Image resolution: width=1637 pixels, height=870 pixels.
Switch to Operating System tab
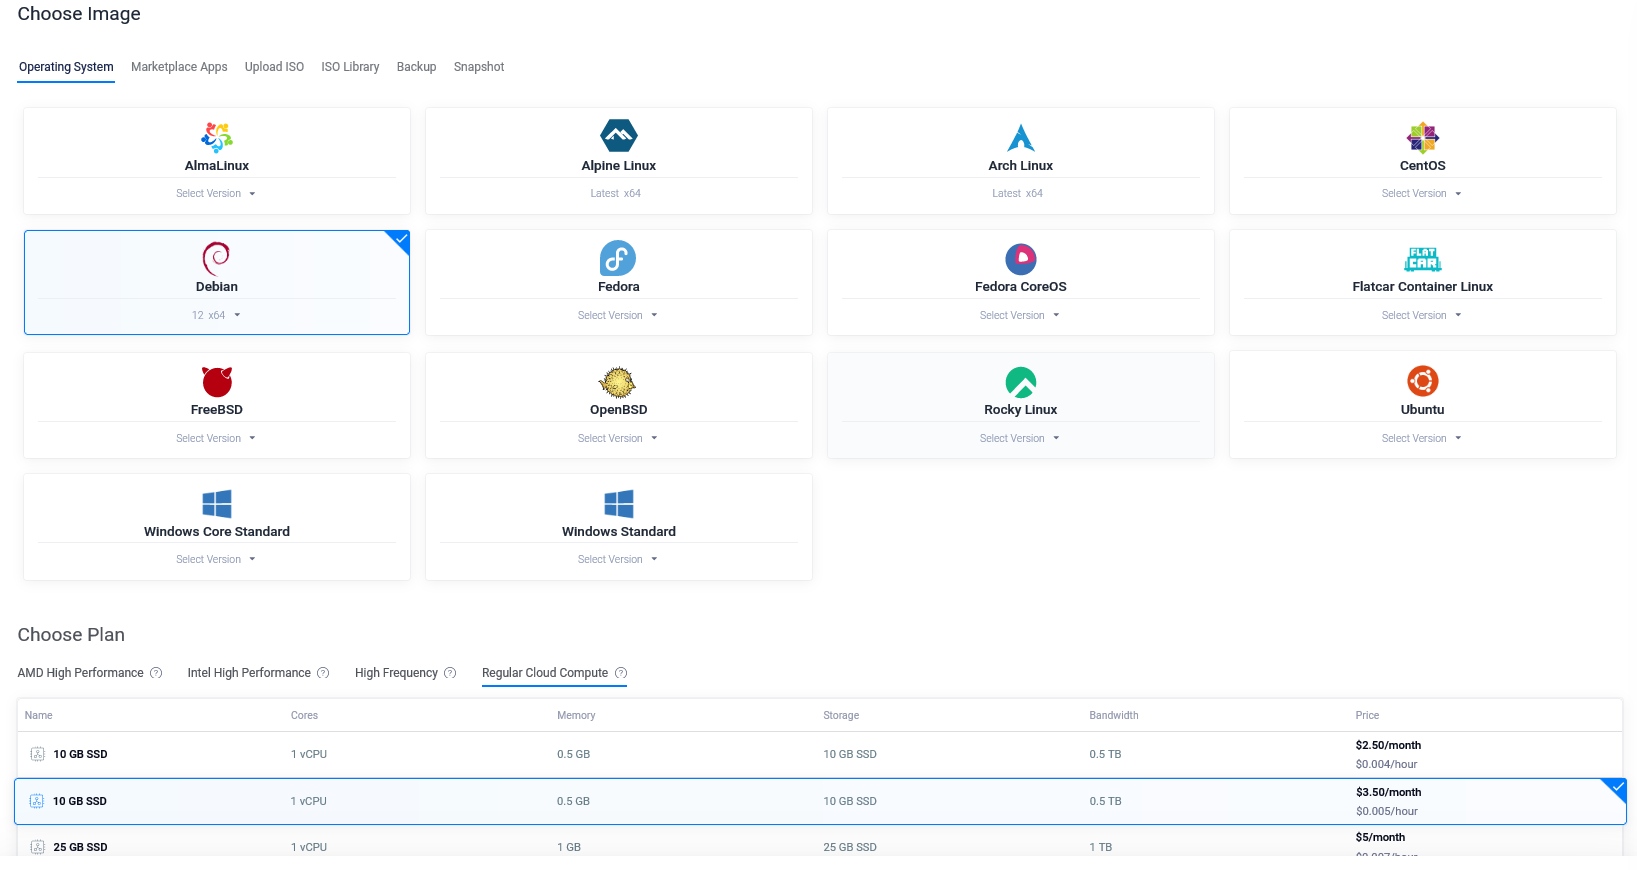click(x=66, y=67)
